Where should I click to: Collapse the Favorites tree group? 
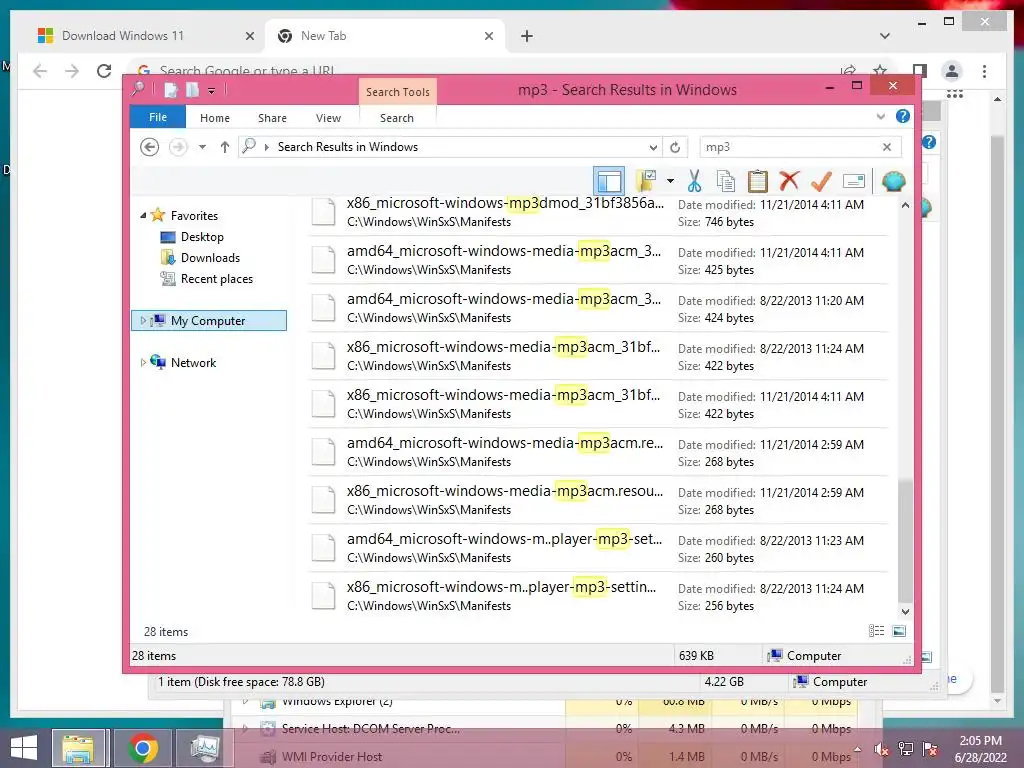click(x=143, y=215)
